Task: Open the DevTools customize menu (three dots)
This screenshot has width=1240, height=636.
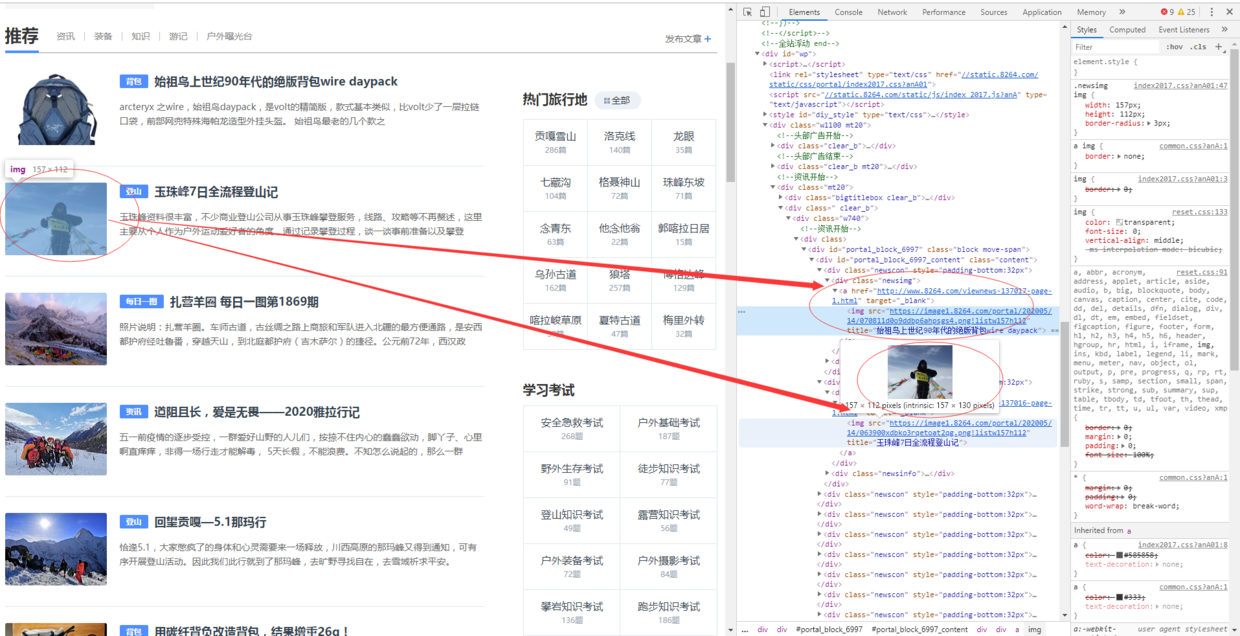Action: [1212, 12]
